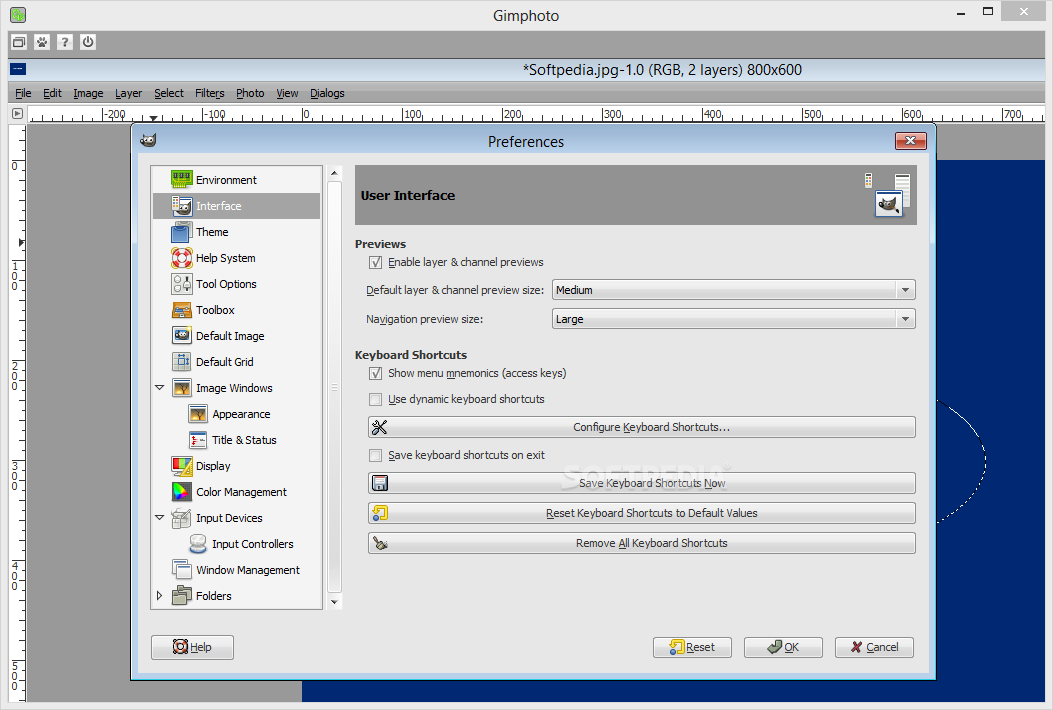Click the Gimphoto app icon in title bar
Screen dimensions: 1053x710
pos(18,14)
